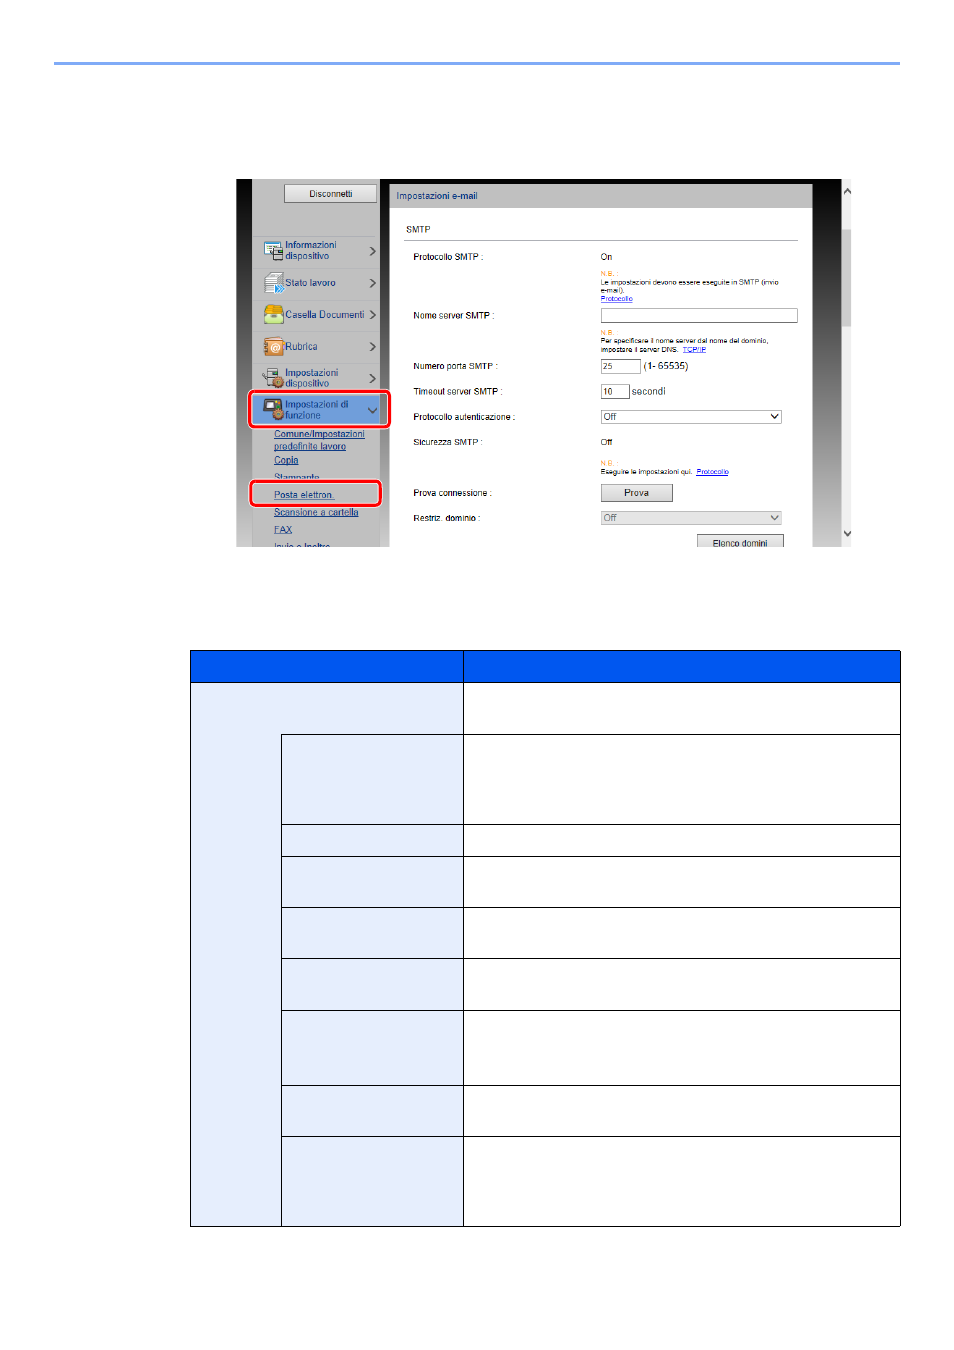Viewport: 954px width, 1350px height.
Task: Click the Casella Documenti box icon
Action: (273, 314)
